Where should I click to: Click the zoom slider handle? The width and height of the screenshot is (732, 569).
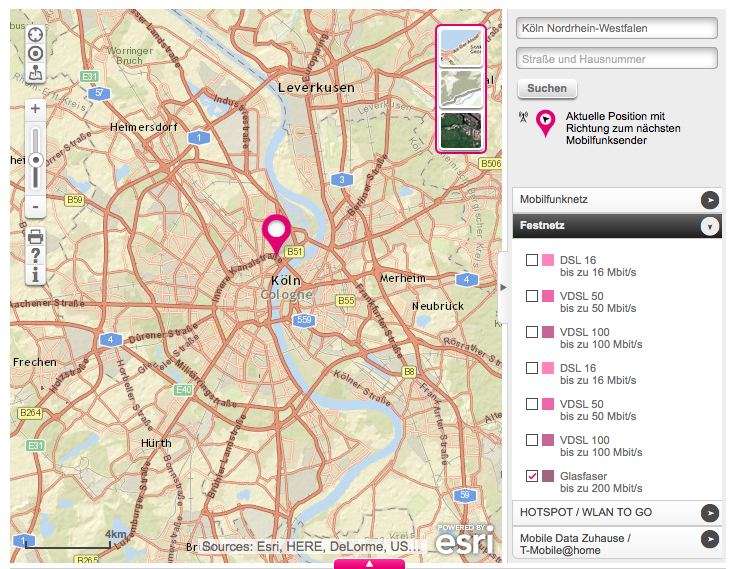point(35,160)
